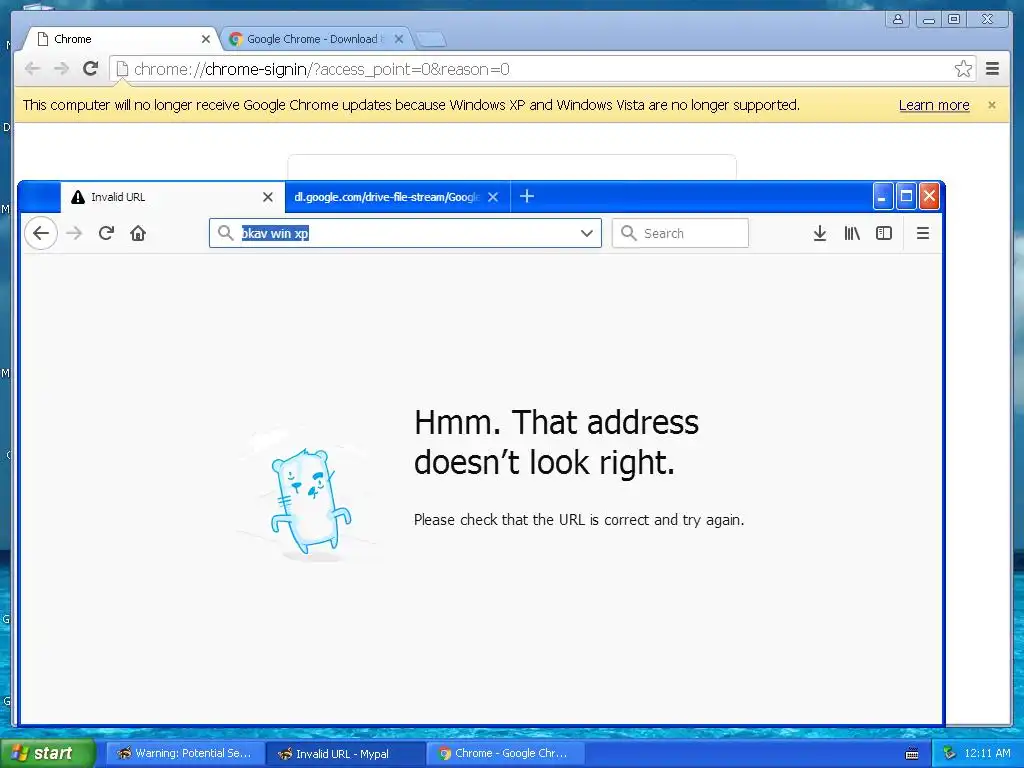Switch to the Invalid URL tab
The image size is (1024, 768).
[172, 197]
